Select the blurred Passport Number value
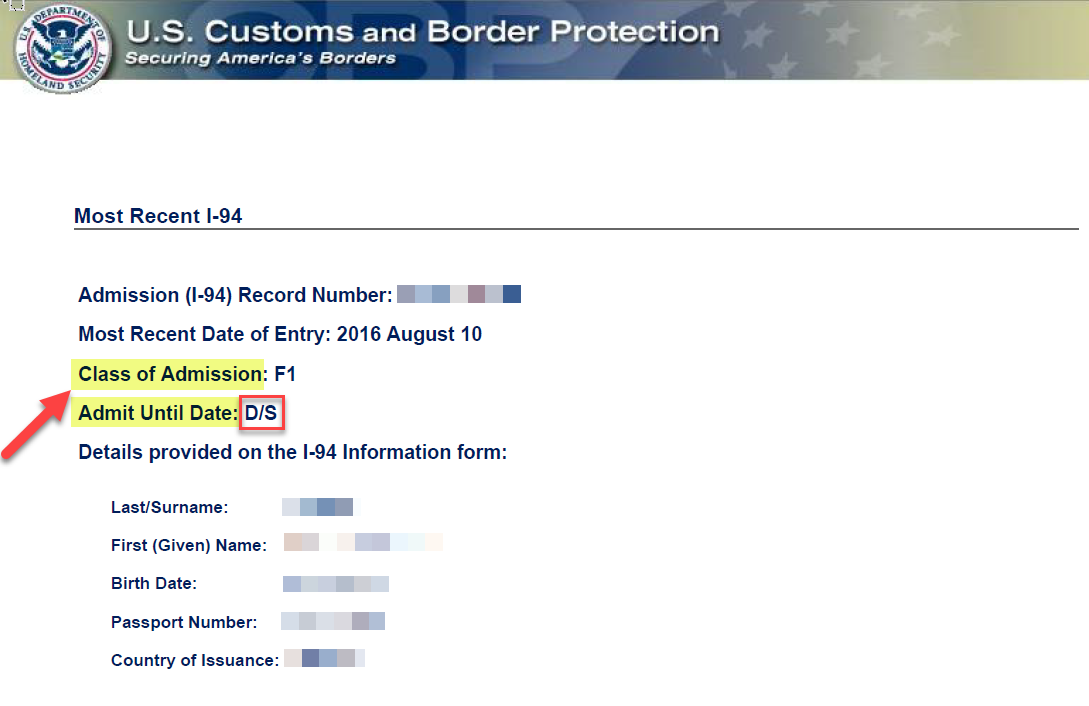Viewport: 1089px width, 706px height. click(333, 621)
